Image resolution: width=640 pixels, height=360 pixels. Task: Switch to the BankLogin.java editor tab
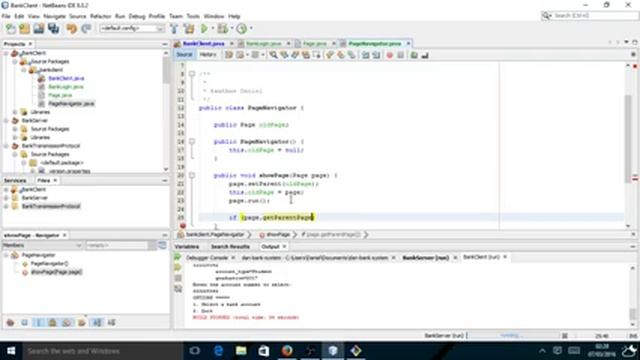point(264,43)
